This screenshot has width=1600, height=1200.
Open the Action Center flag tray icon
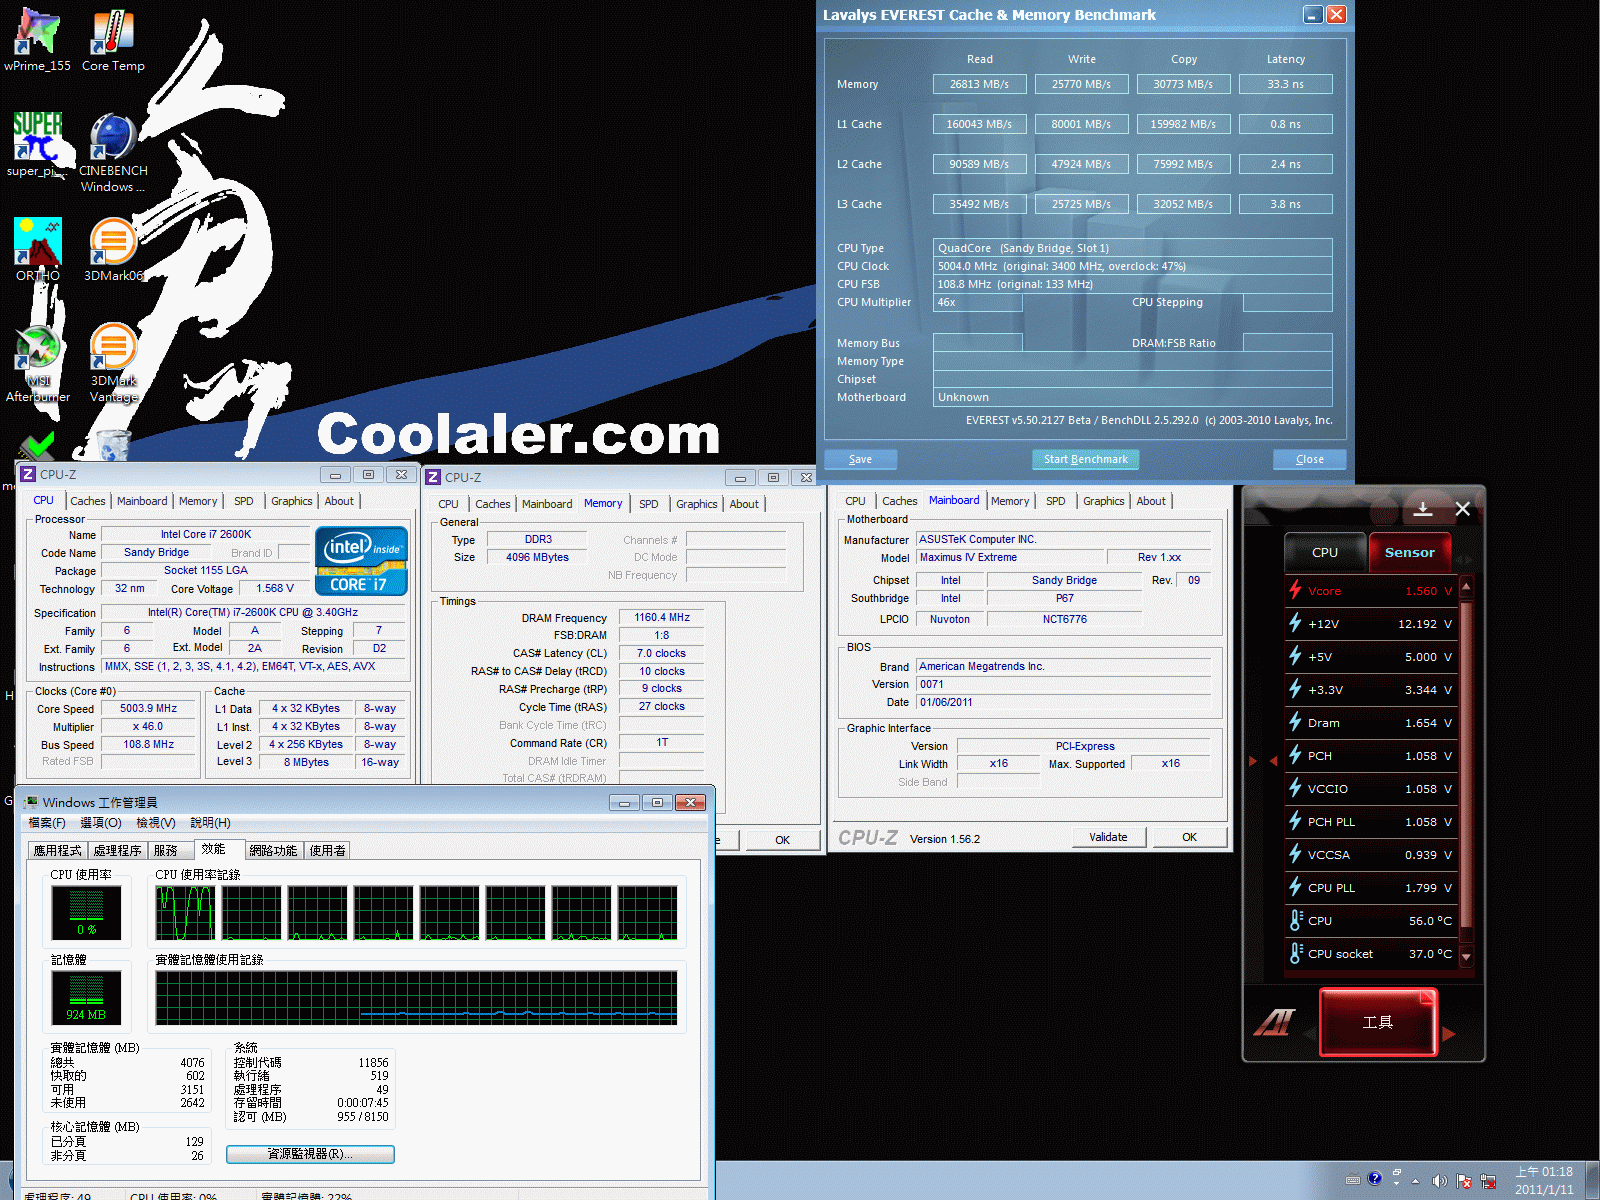click(1464, 1181)
